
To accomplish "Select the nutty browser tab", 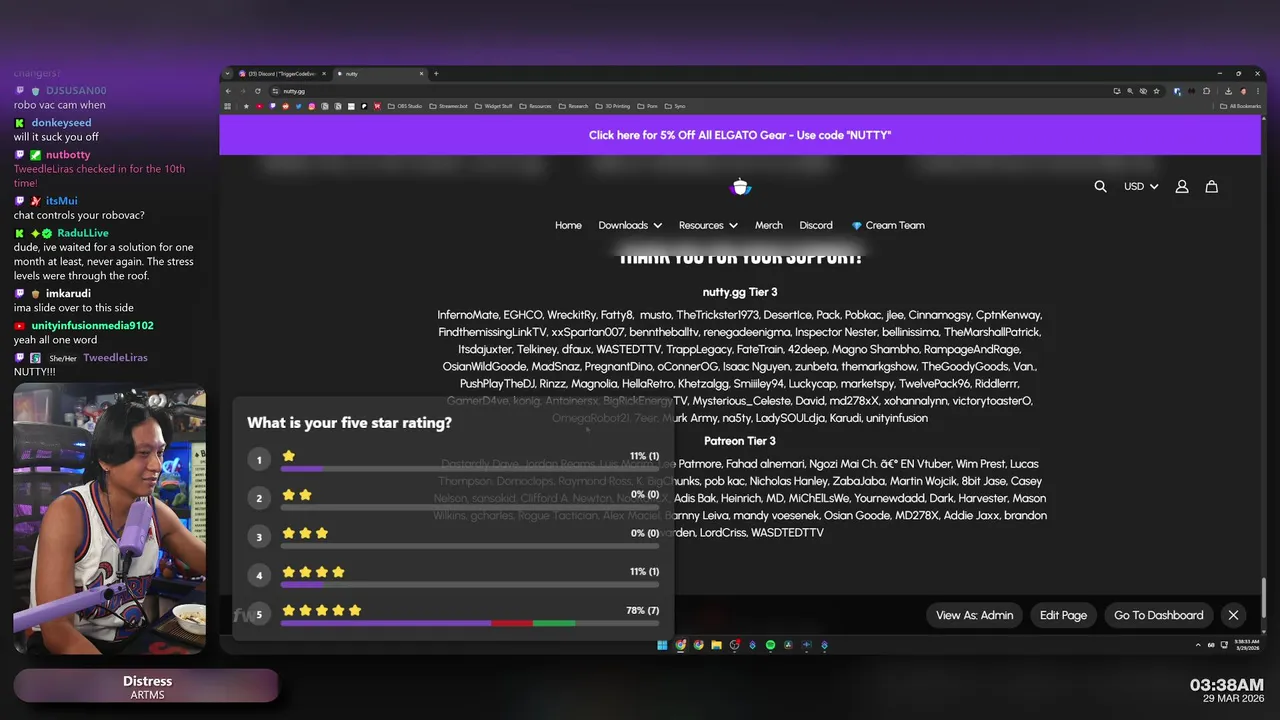I will point(381,73).
